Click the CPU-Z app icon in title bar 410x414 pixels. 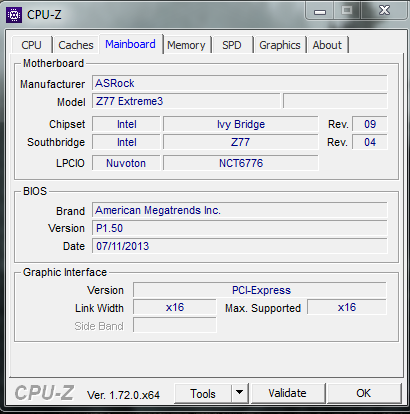tap(14, 15)
